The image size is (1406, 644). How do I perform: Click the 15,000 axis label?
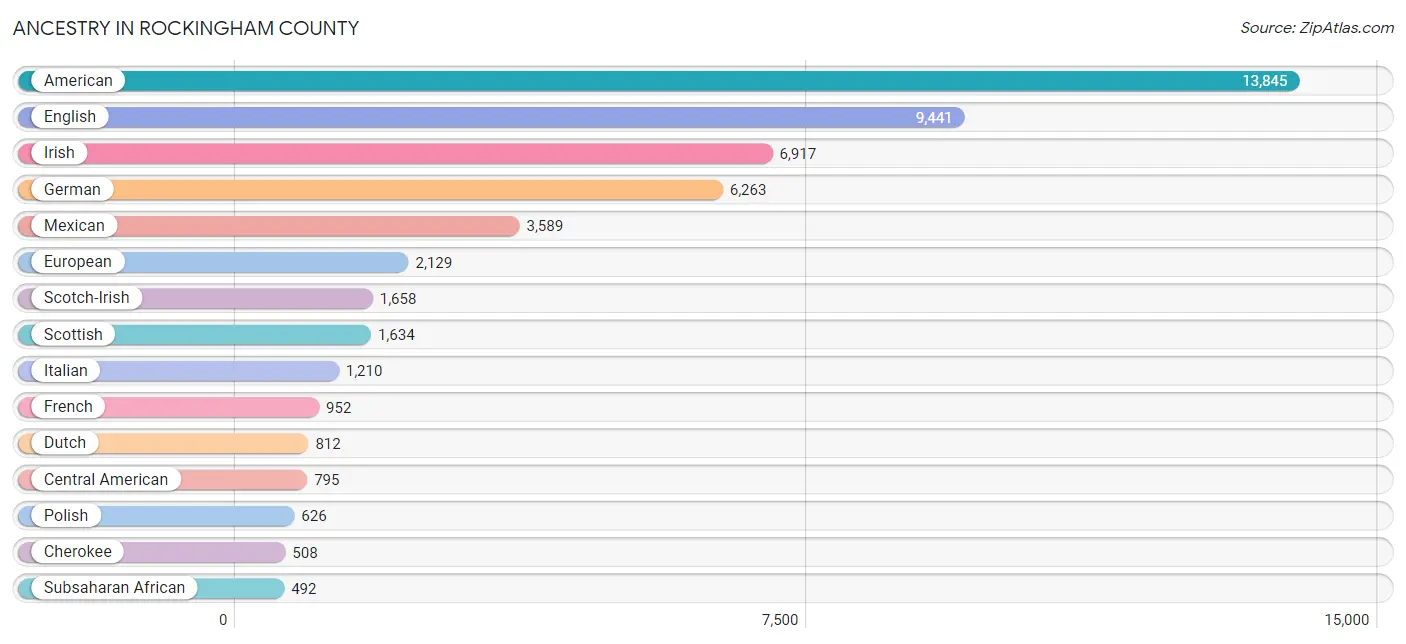click(1347, 620)
